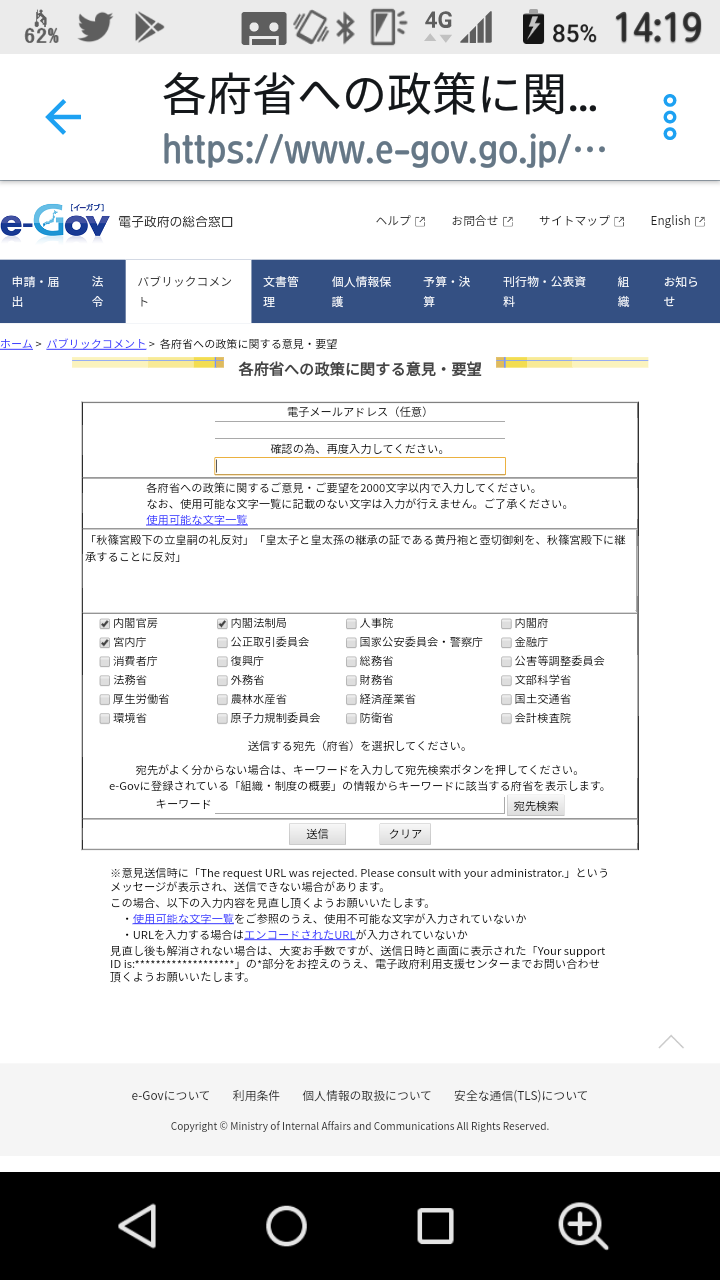Check the 人事院 checkbox
The image size is (720, 1280).
351,623
